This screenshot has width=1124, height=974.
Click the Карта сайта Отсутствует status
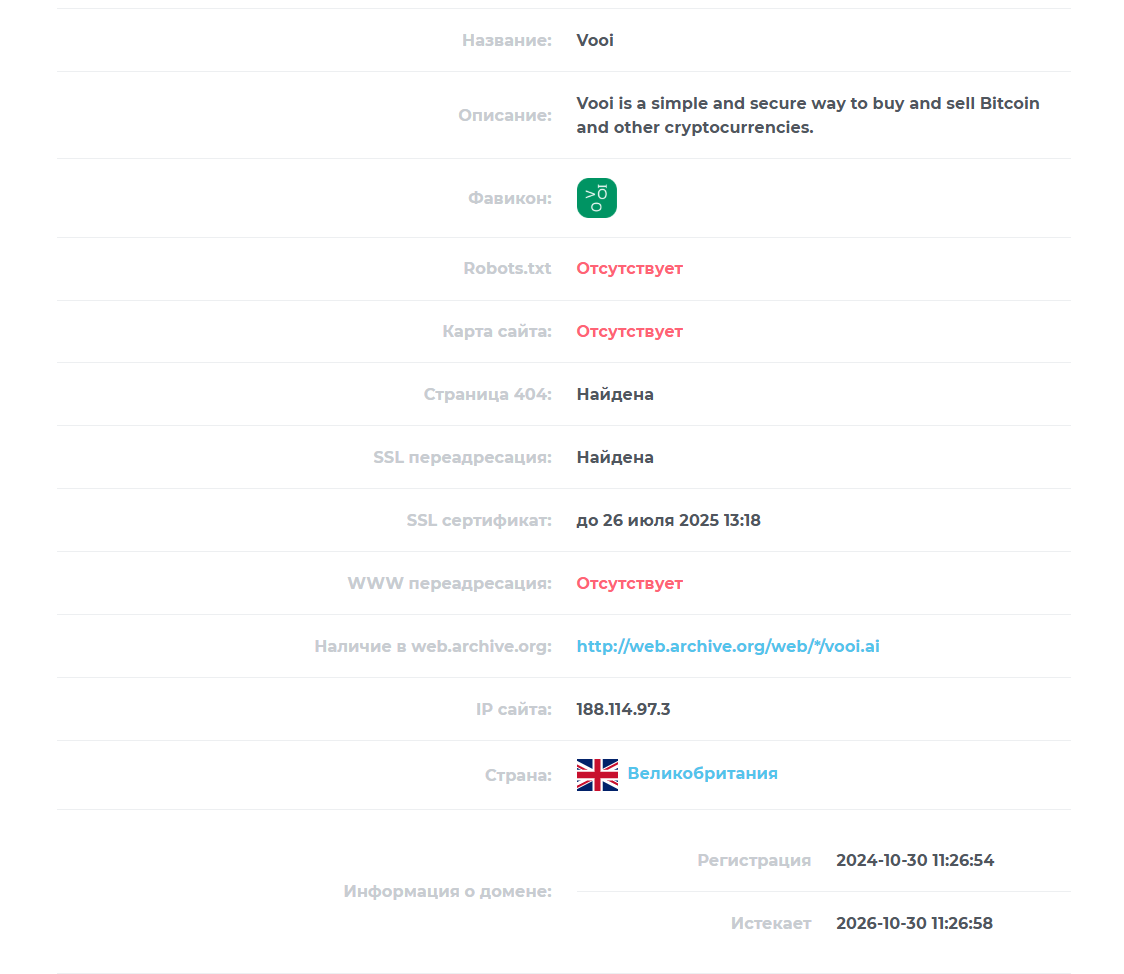coord(629,331)
